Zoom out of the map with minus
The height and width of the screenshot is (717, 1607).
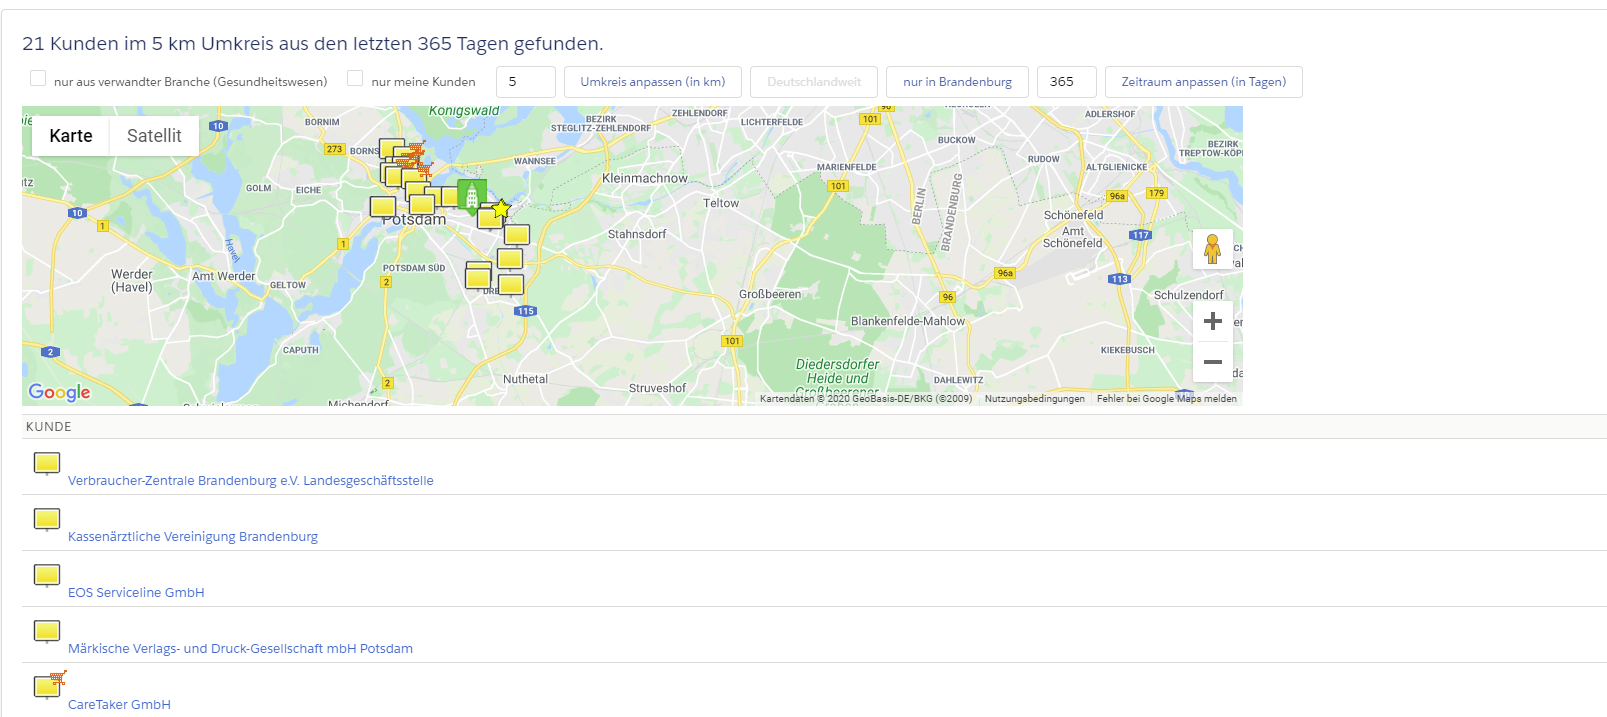(1212, 362)
